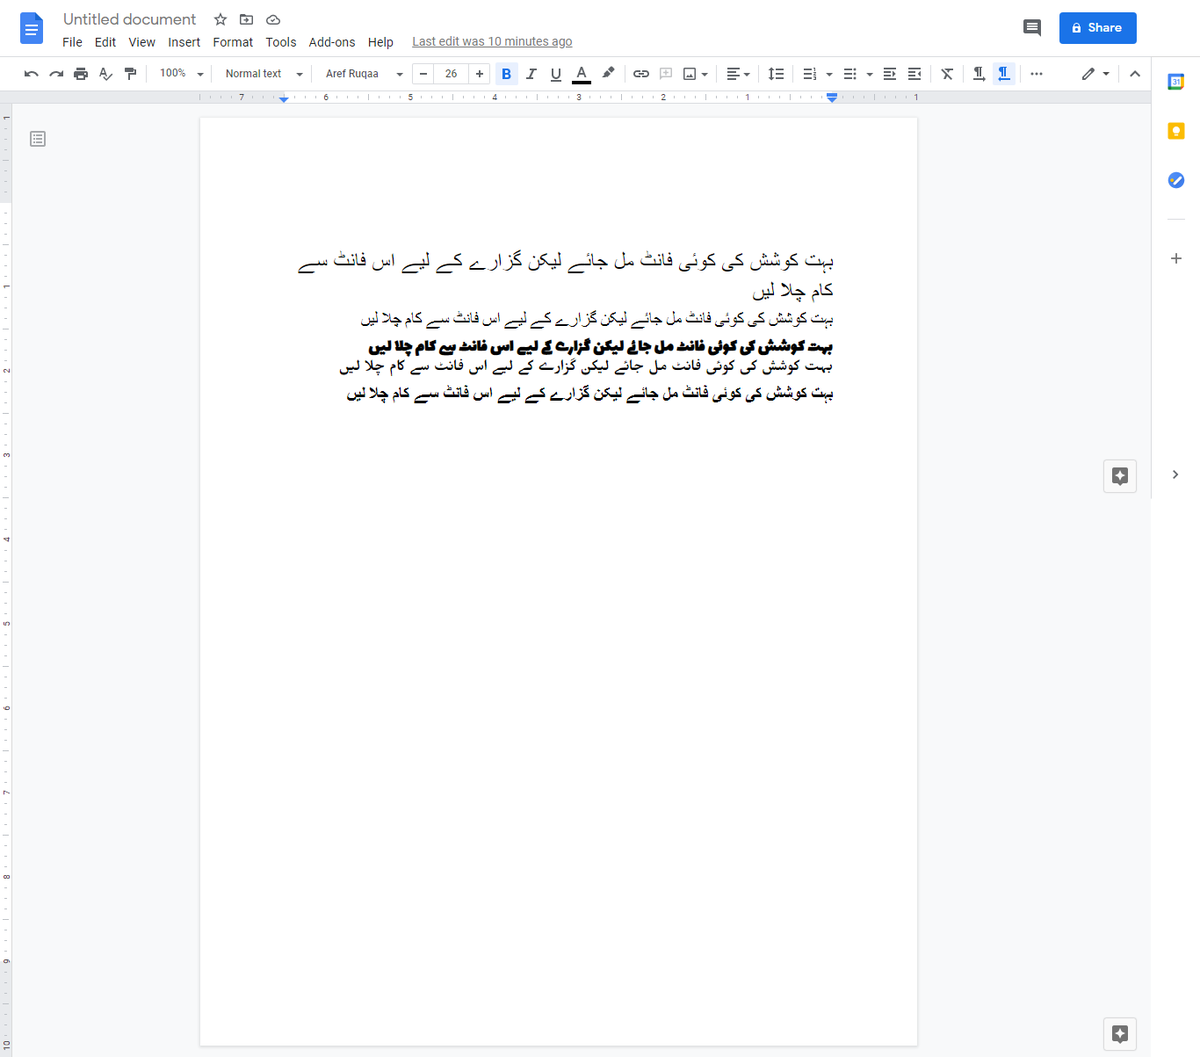Increase font size with plus button
1200x1057 pixels.
click(480, 74)
